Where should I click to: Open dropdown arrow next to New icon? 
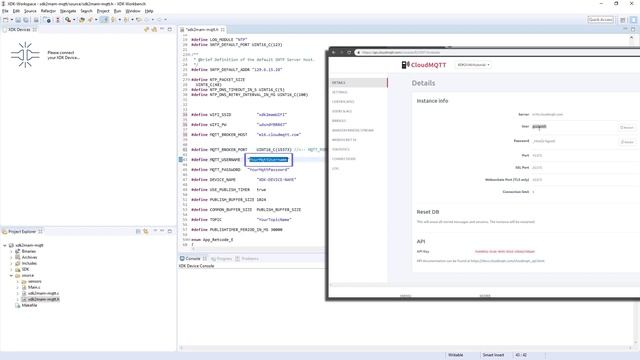tap(12, 20)
